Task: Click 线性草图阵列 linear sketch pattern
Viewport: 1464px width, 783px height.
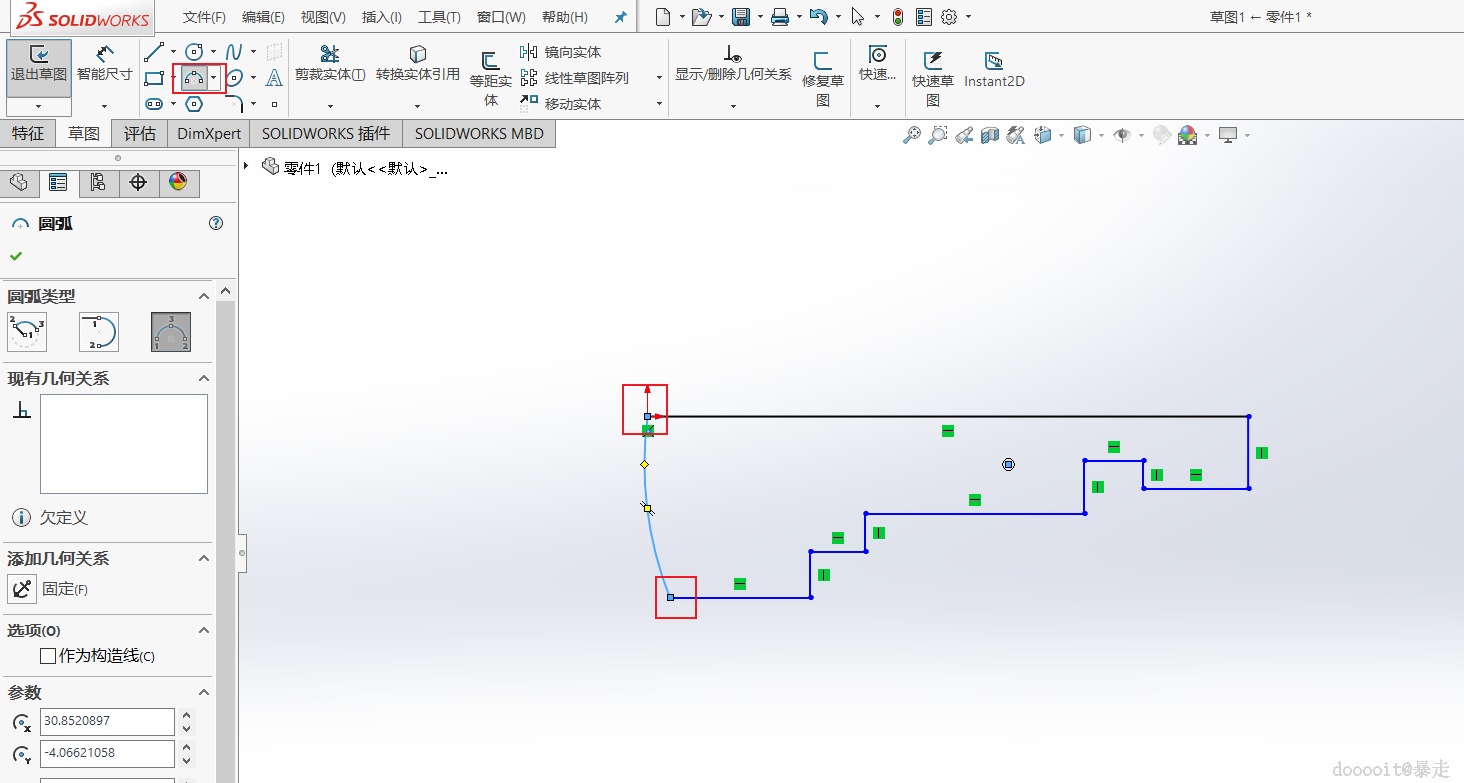Action: (x=575, y=78)
